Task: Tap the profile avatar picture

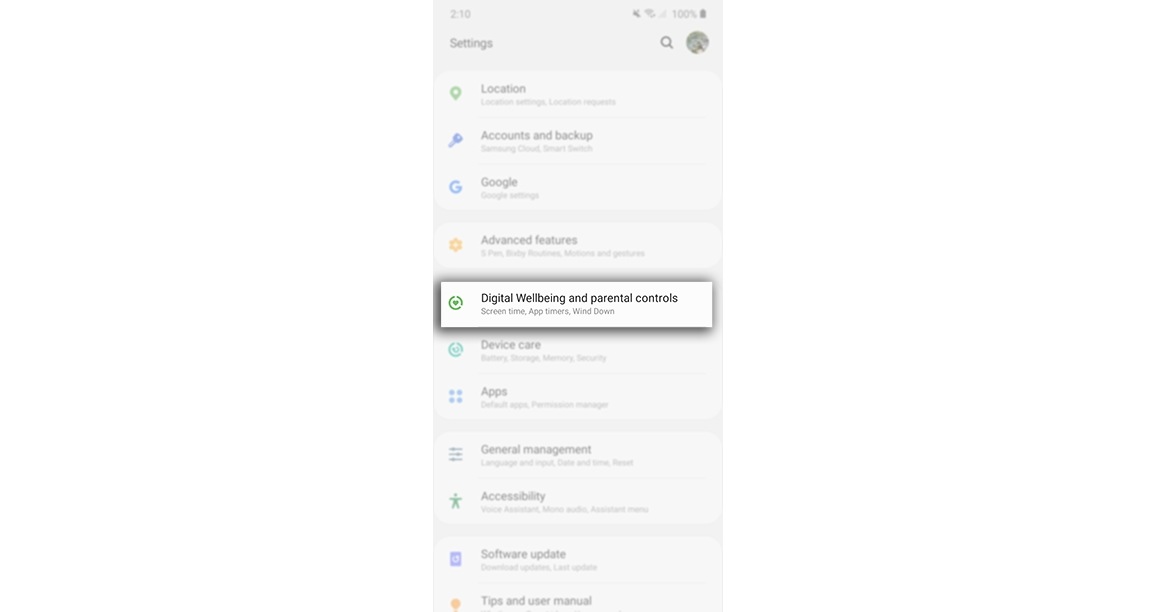Action: tap(697, 43)
